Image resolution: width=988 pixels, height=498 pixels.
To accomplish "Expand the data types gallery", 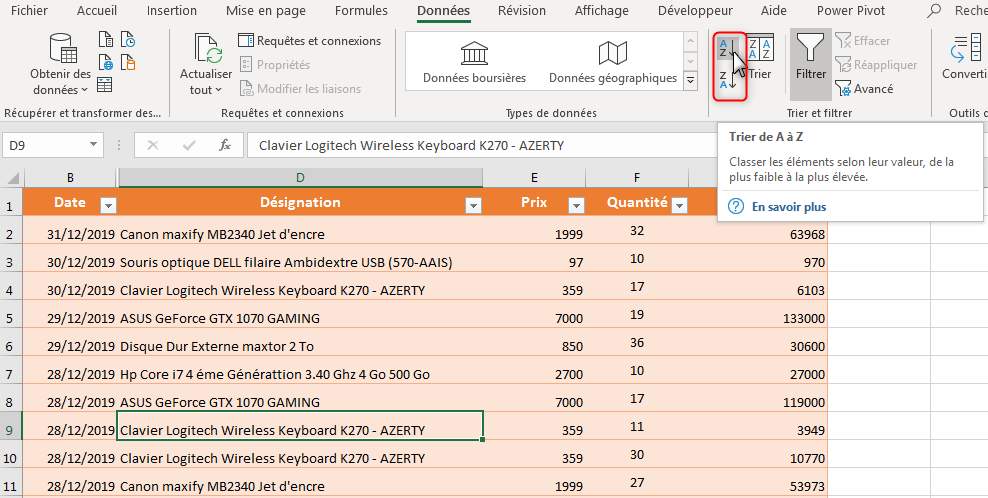I will click(691, 81).
